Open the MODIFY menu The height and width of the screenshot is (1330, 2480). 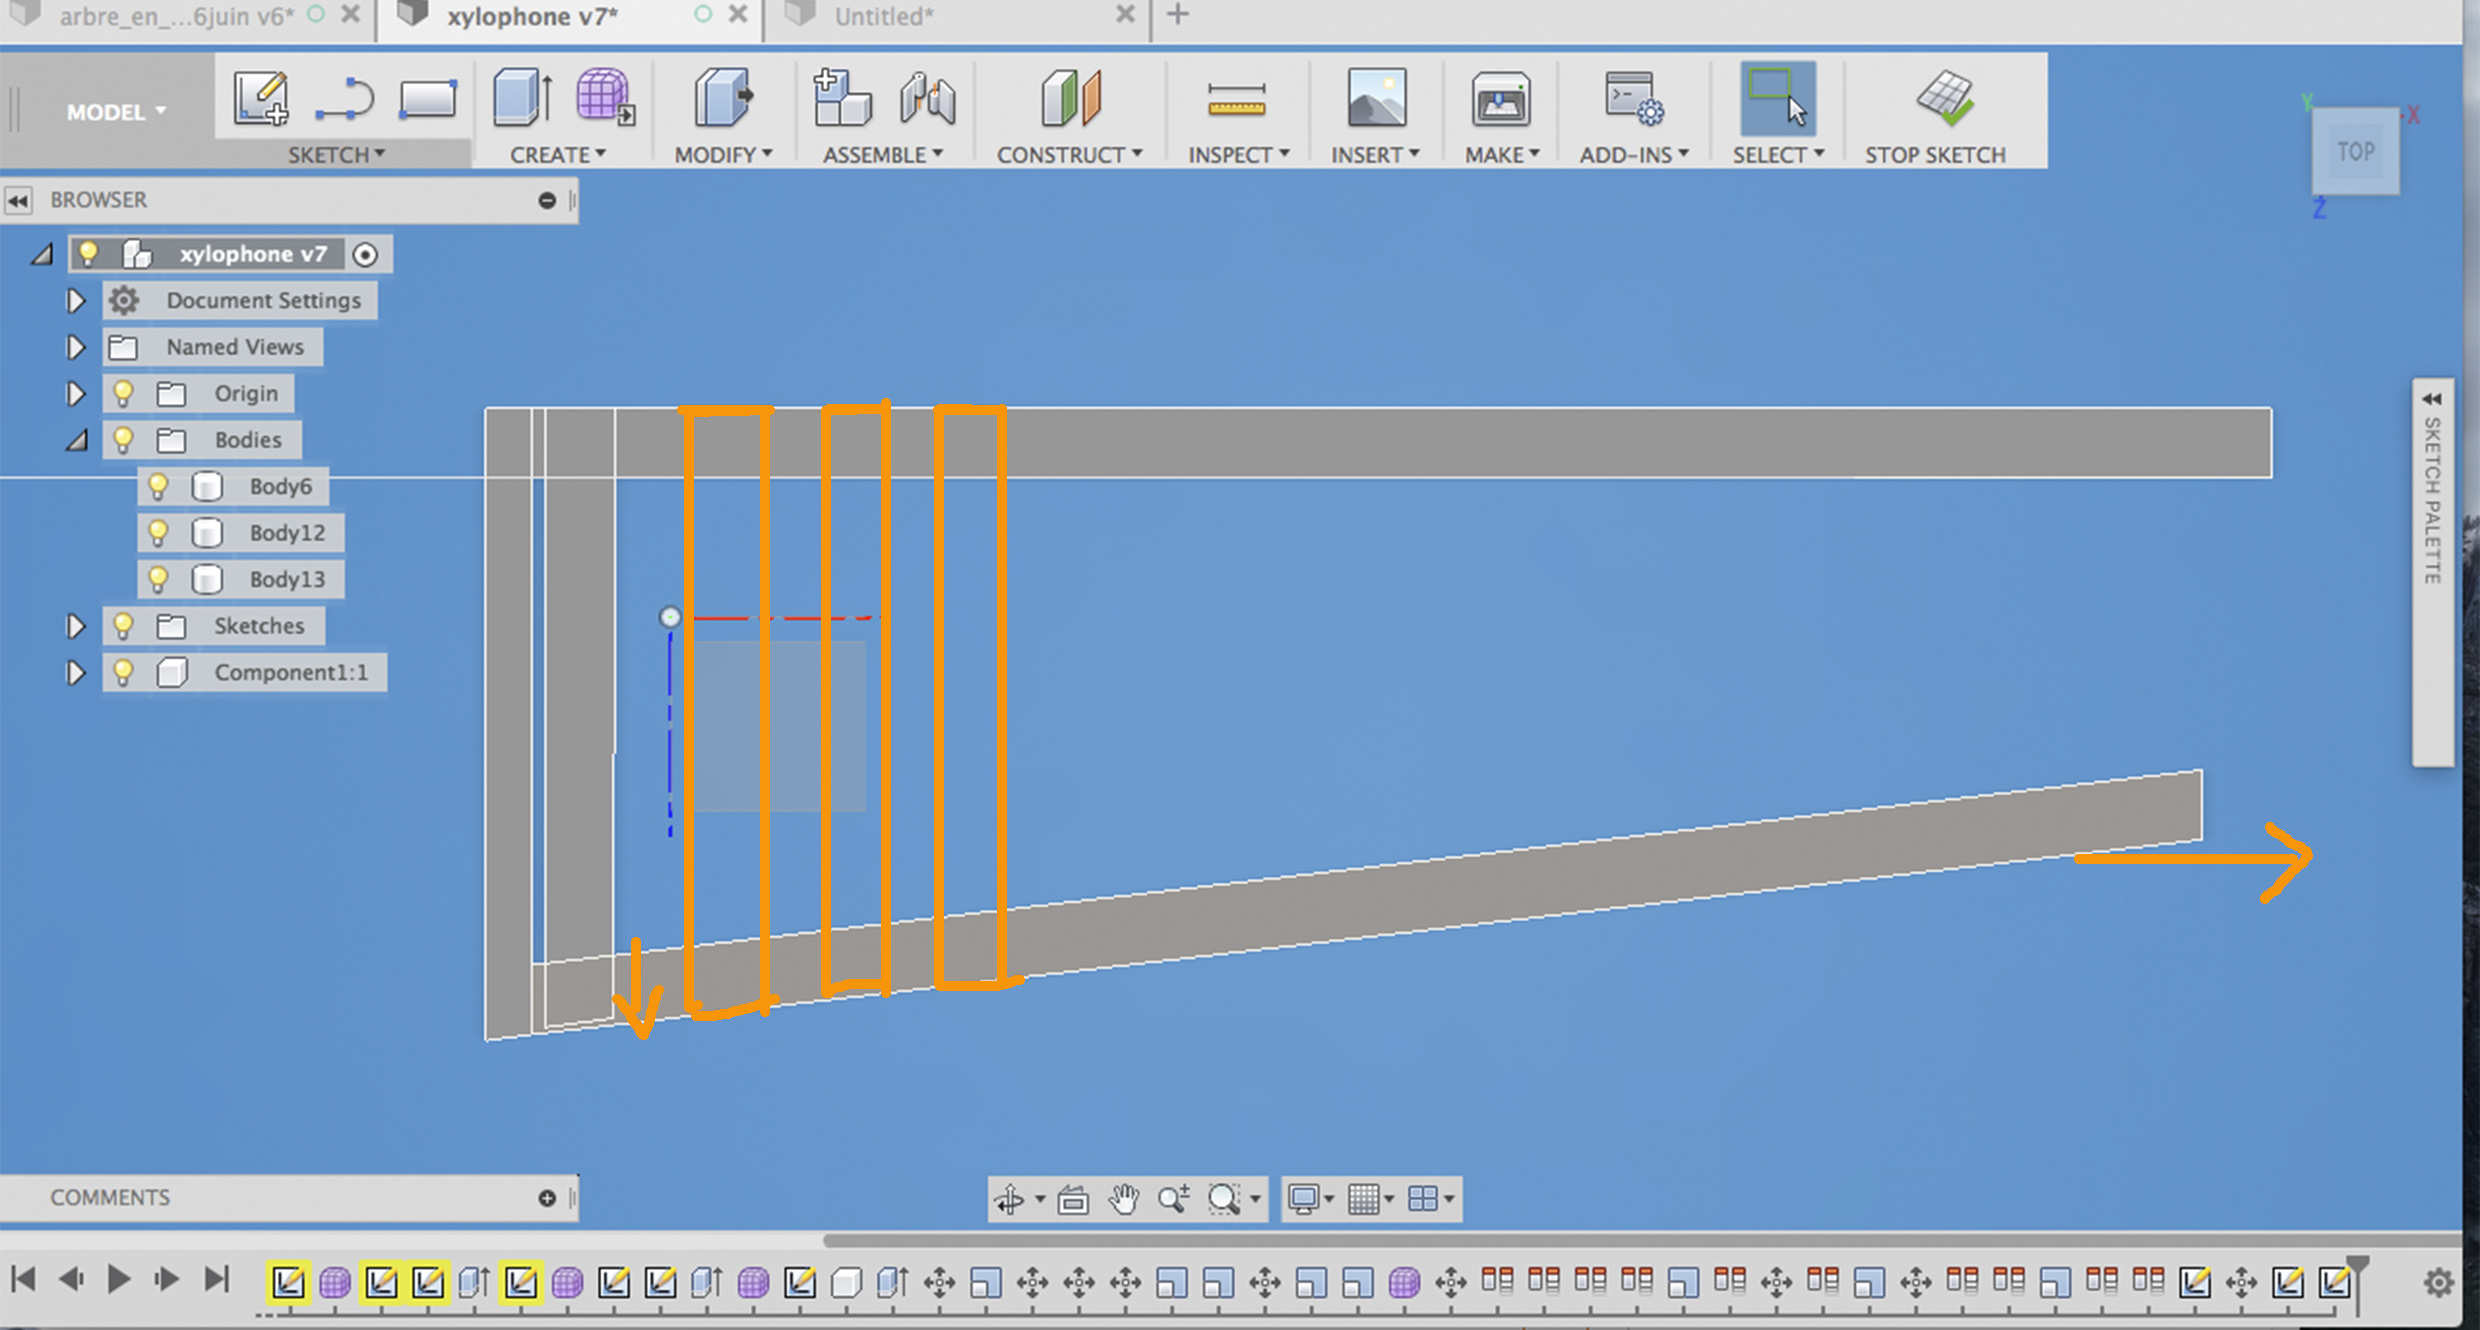(x=723, y=155)
